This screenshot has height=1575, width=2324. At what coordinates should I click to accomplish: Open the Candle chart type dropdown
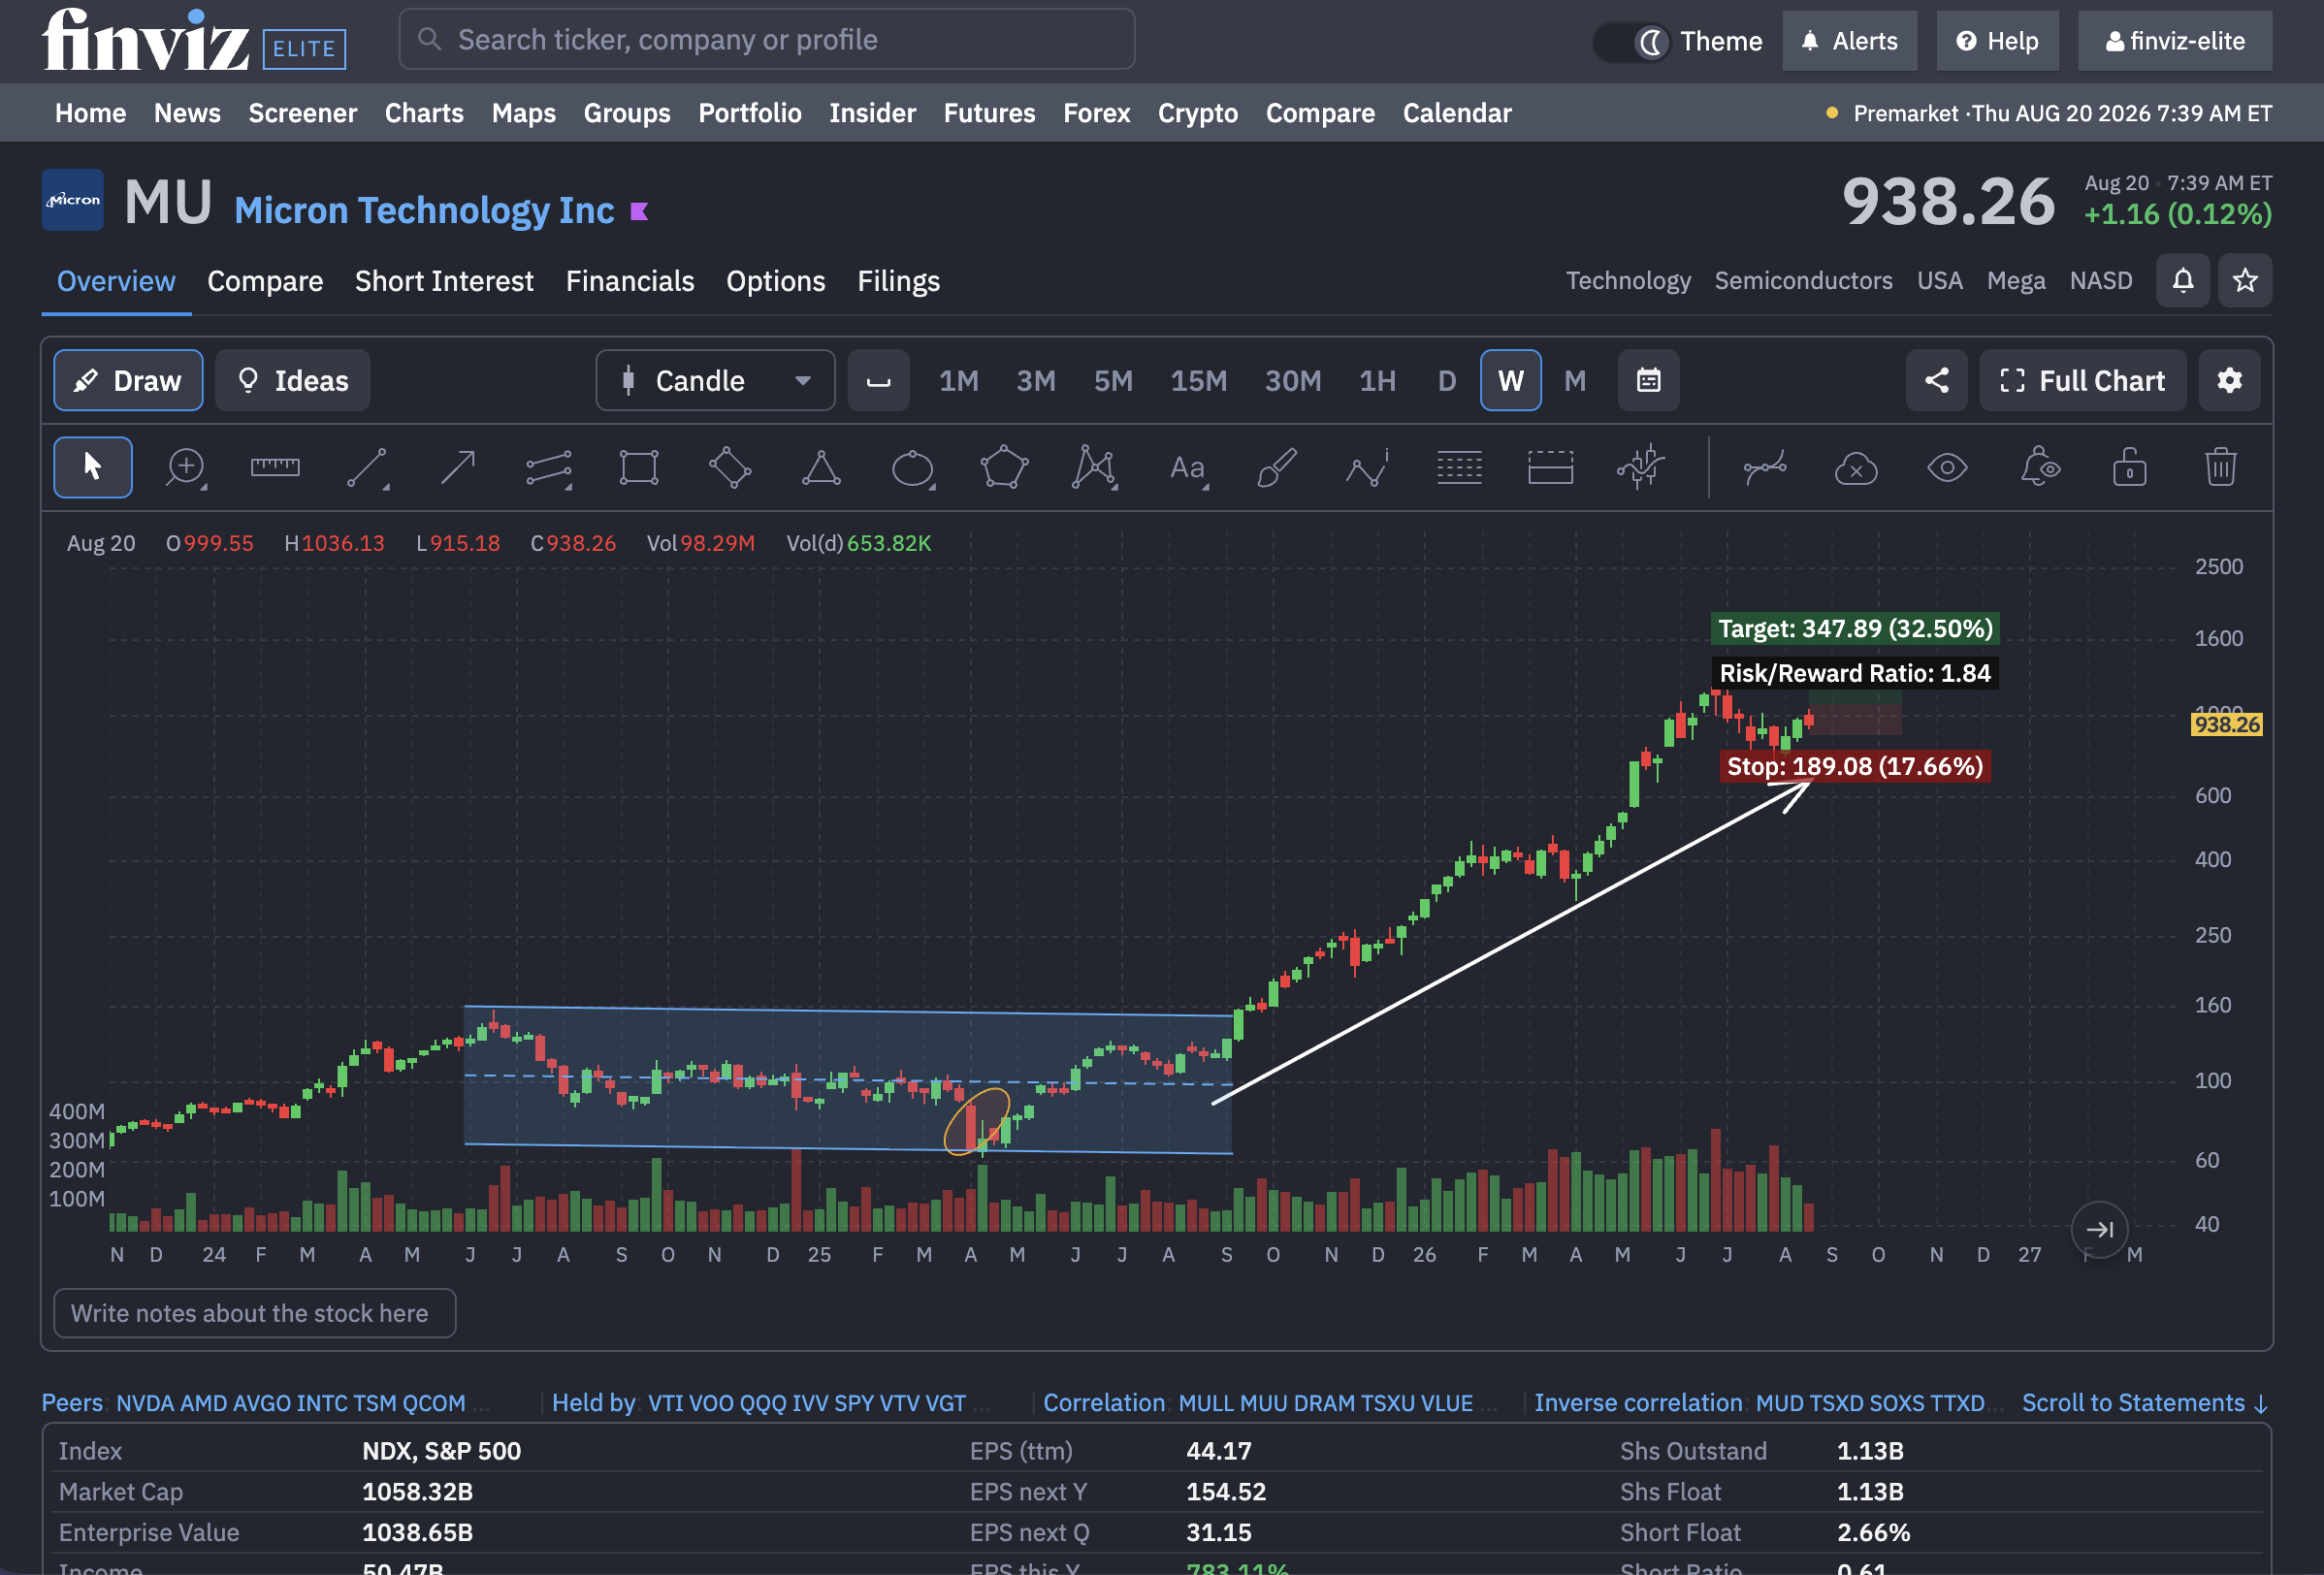pyautogui.click(x=715, y=380)
